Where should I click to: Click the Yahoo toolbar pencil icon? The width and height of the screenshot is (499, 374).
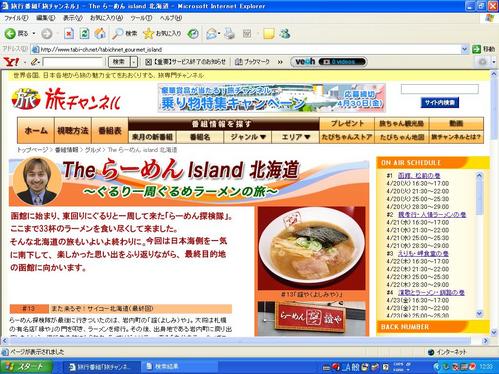pos(34,62)
